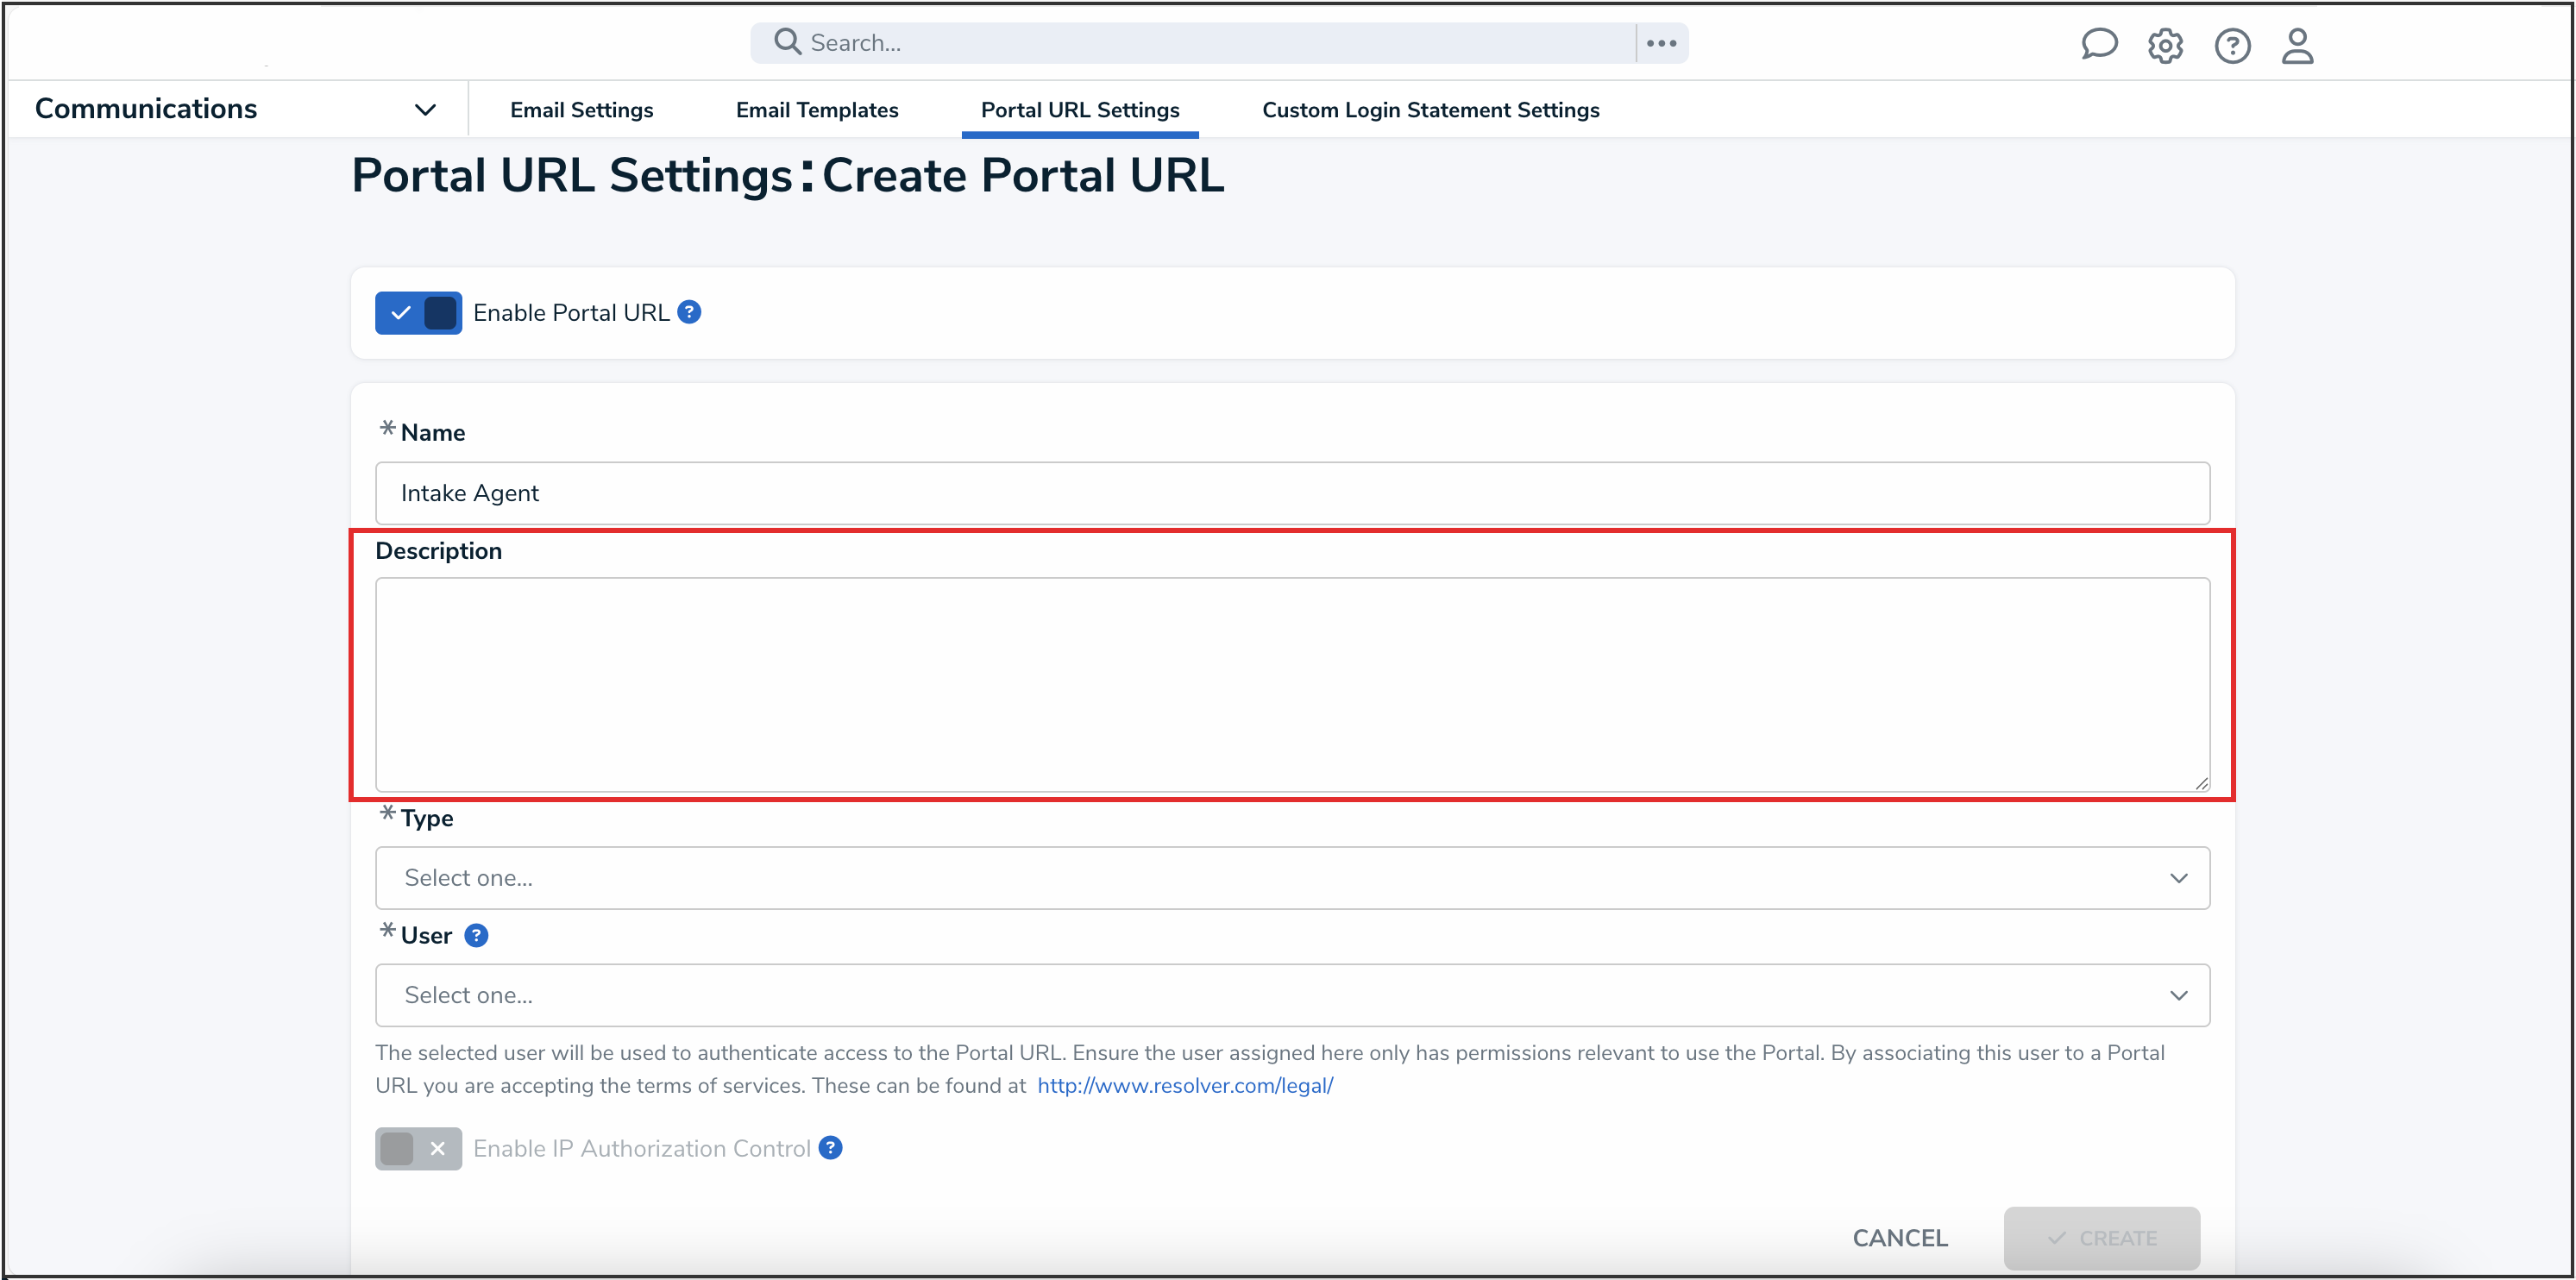Switch to the Email Templates tab
This screenshot has height=1280, width=2576.
(x=817, y=110)
